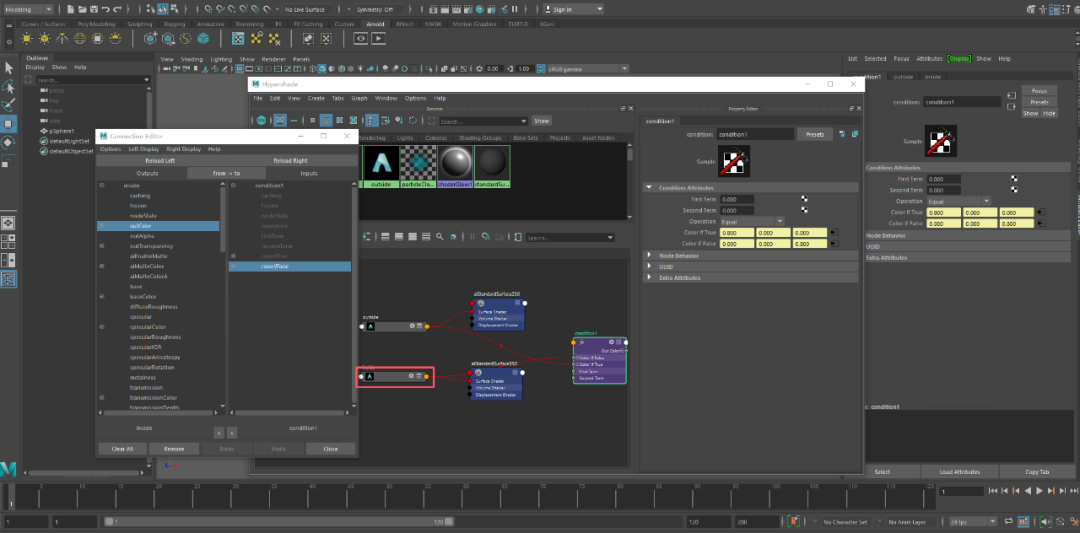This screenshot has height=533, width=1080.
Task: Select outColor in the Outputs list
Action: click(x=158, y=226)
